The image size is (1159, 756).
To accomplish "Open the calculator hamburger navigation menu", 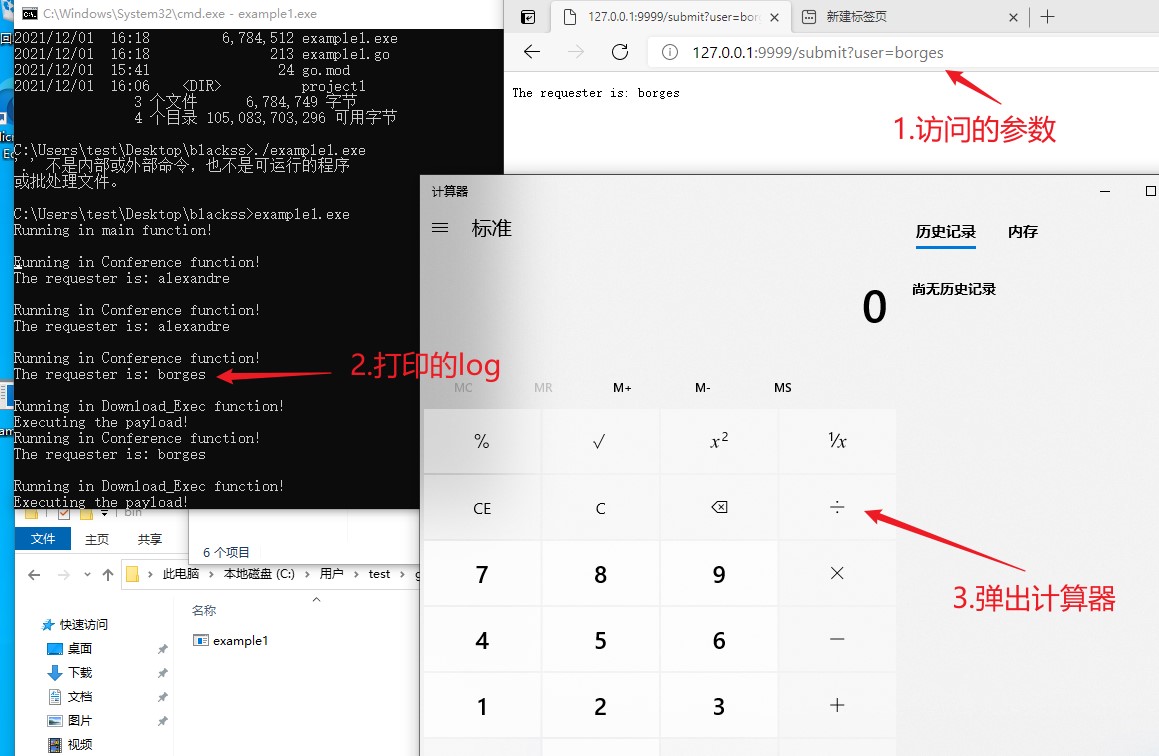I will [440, 228].
